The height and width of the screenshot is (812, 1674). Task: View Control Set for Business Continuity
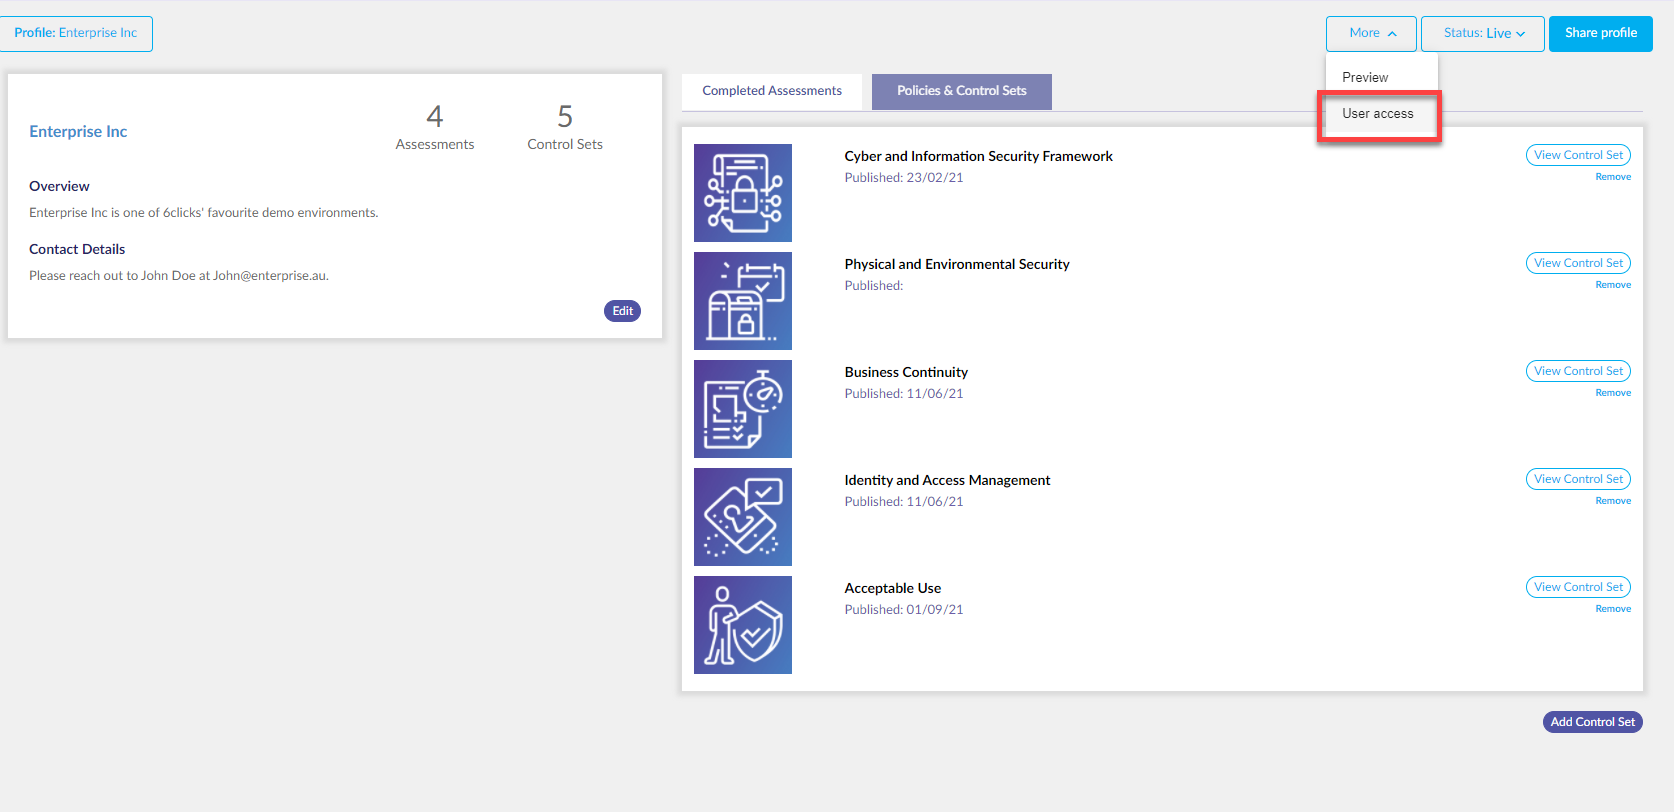[1579, 371]
